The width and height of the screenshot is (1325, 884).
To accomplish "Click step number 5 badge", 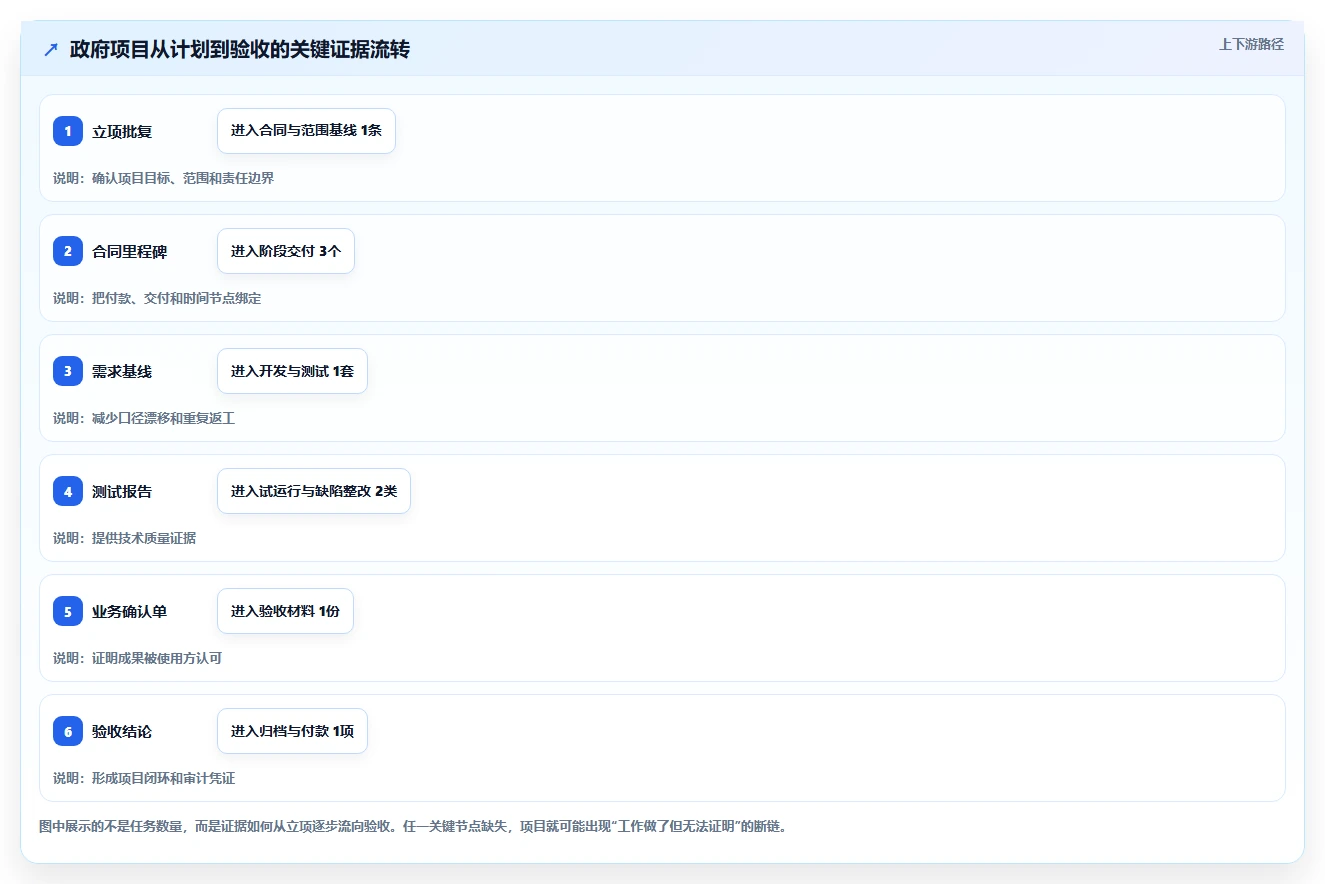I will tap(68, 611).
